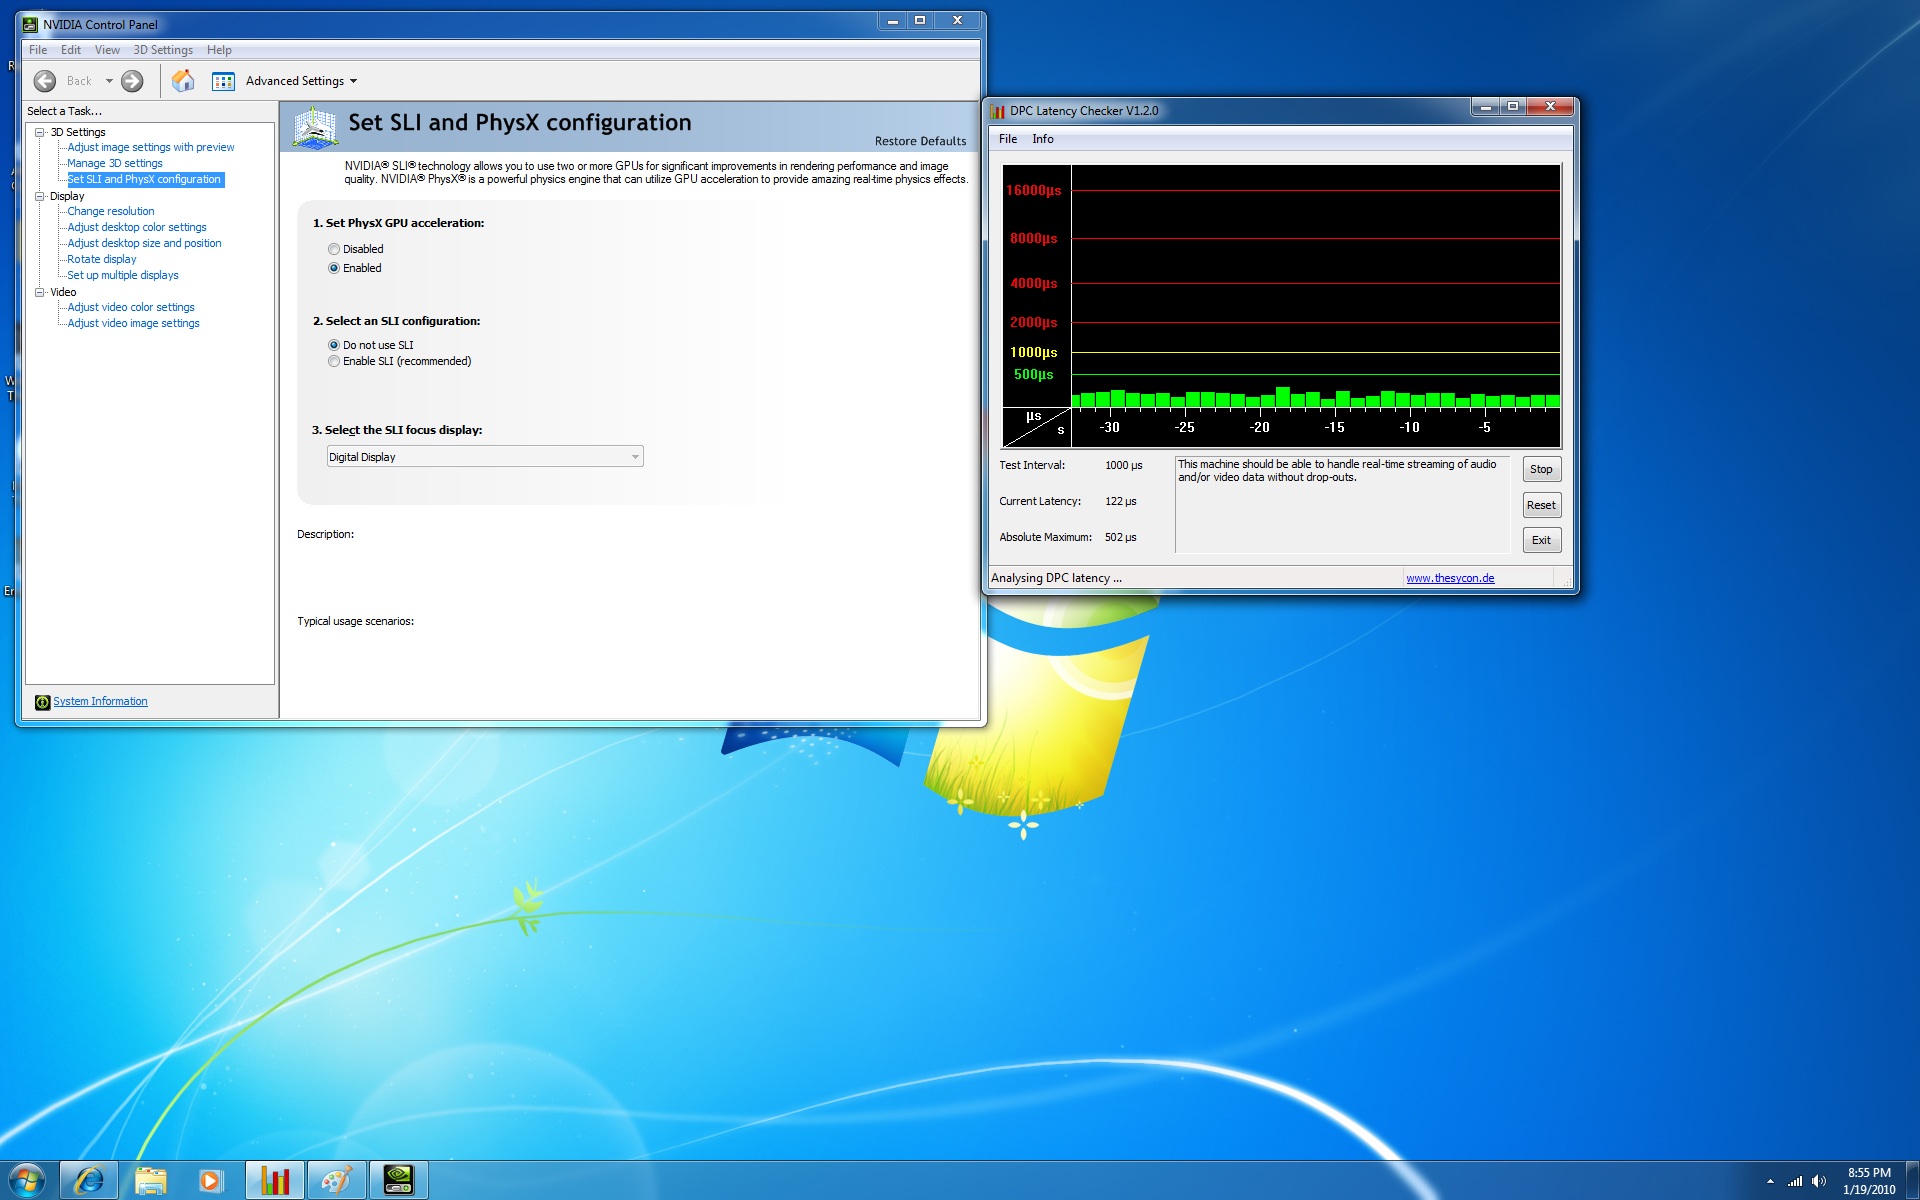This screenshot has width=1920, height=1200.
Task: Open the Edit menu
Action: (x=71, y=50)
